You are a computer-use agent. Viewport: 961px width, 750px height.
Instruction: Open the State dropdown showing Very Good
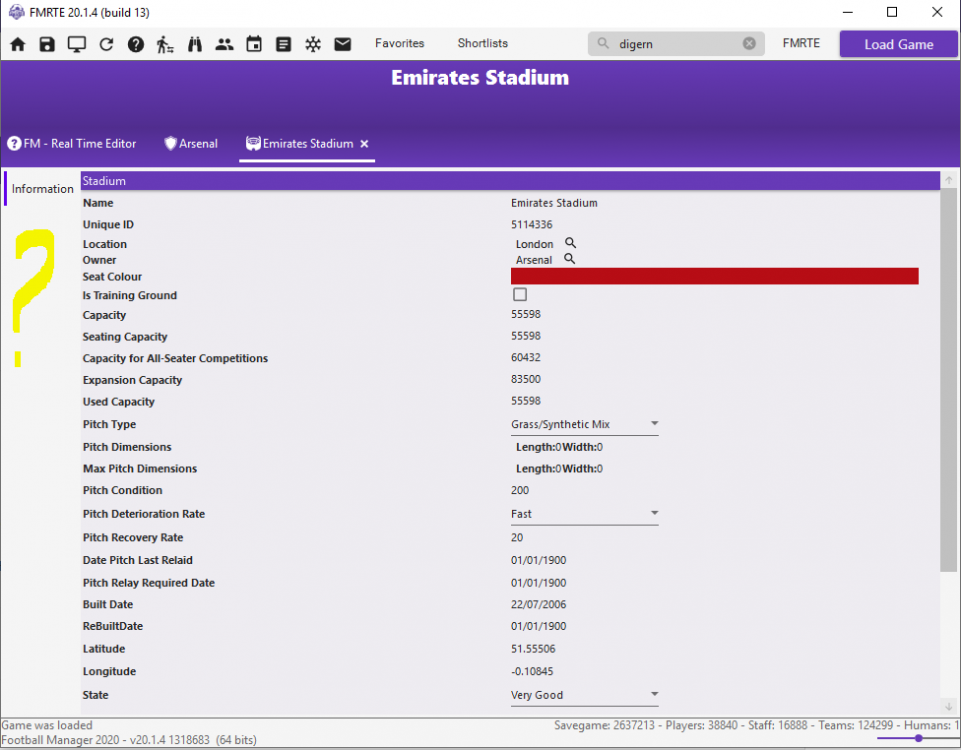[x=584, y=695]
